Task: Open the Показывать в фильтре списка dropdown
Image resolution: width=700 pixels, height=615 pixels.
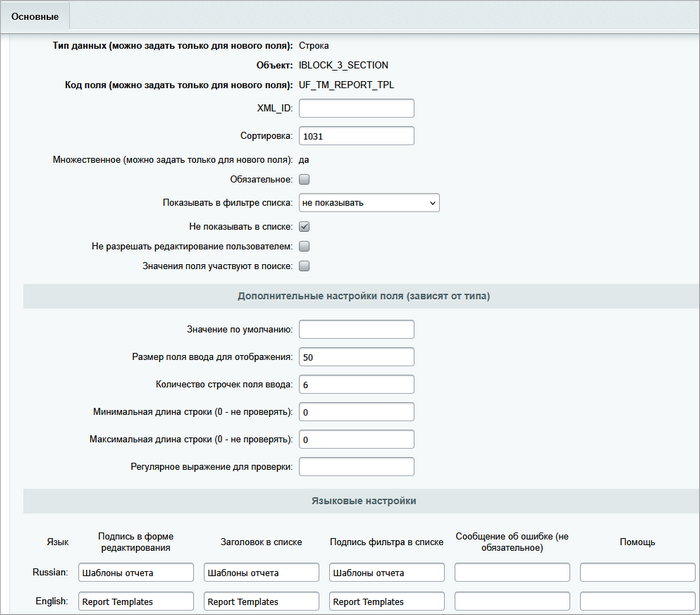Action: click(369, 203)
